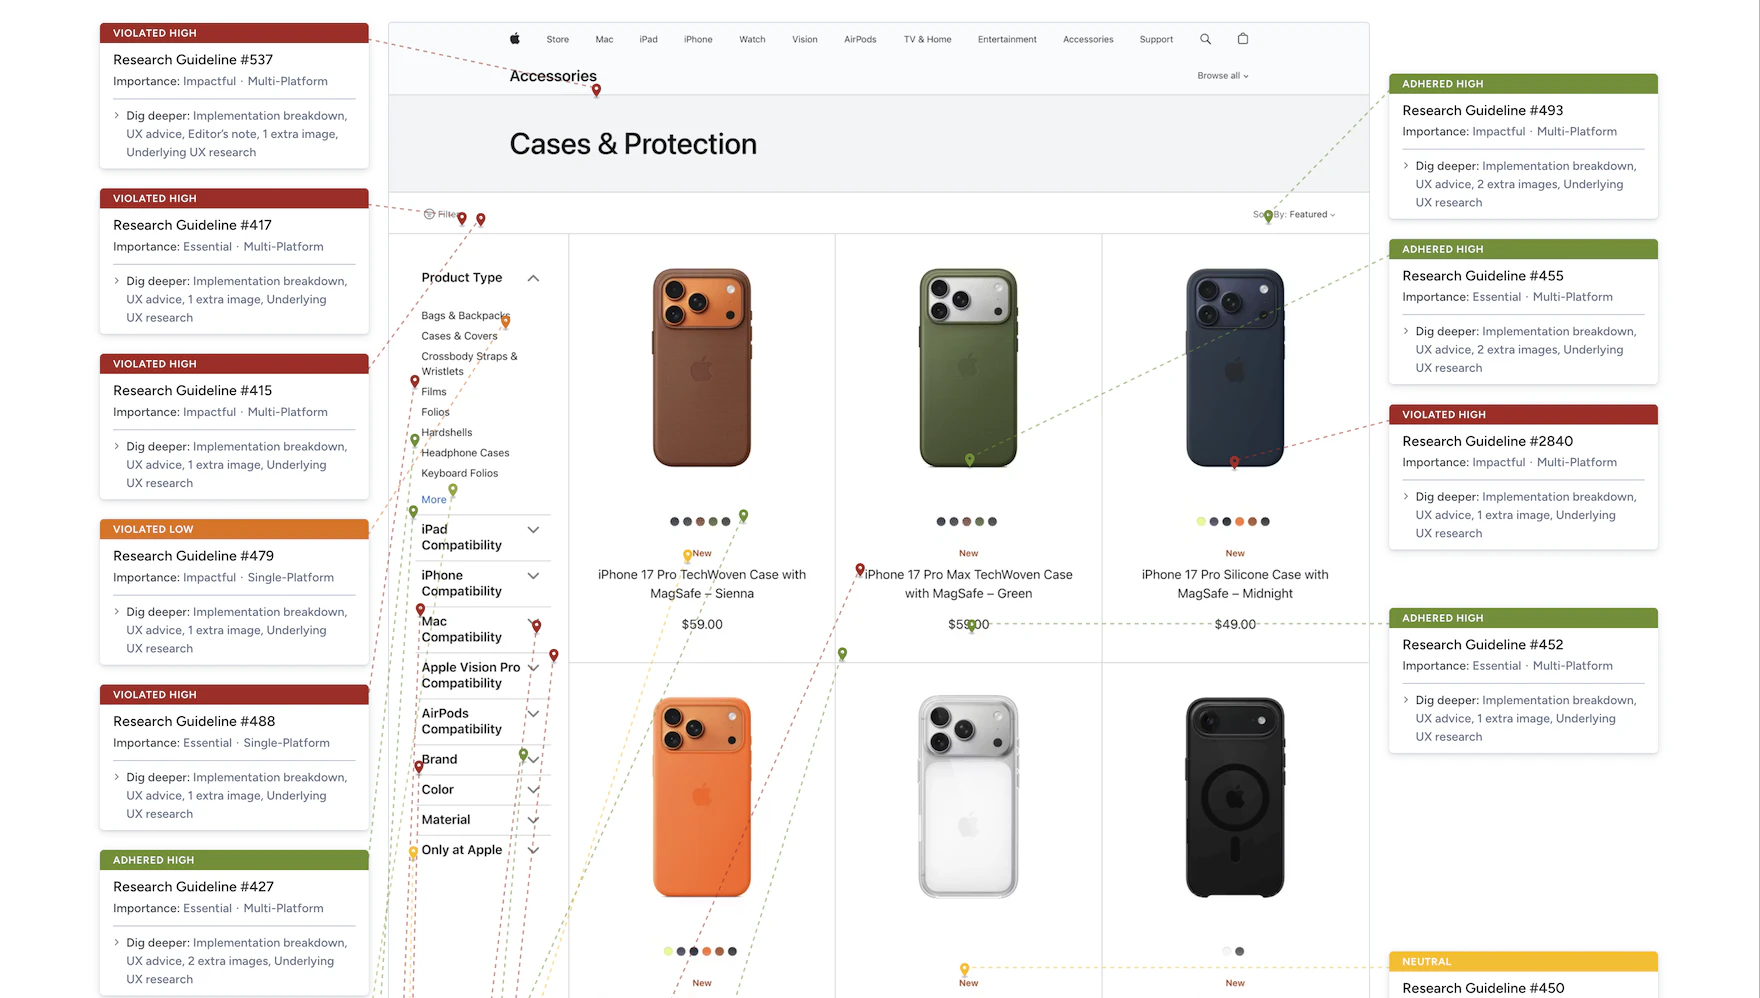Click the red pin marker next to Accessories
The height and width of the screenshot is (998, 1760).
tap(596, 90)
